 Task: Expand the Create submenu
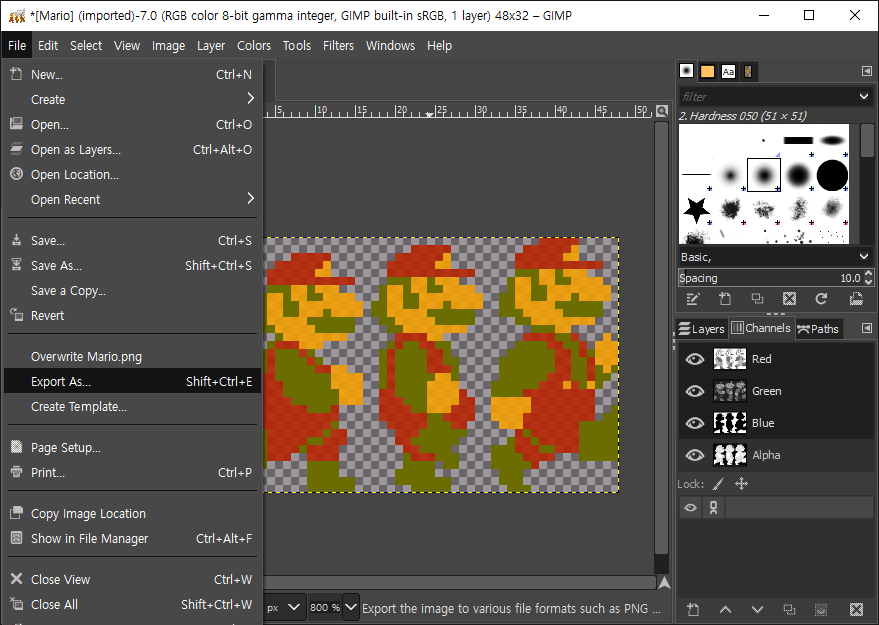click(251, 99)
